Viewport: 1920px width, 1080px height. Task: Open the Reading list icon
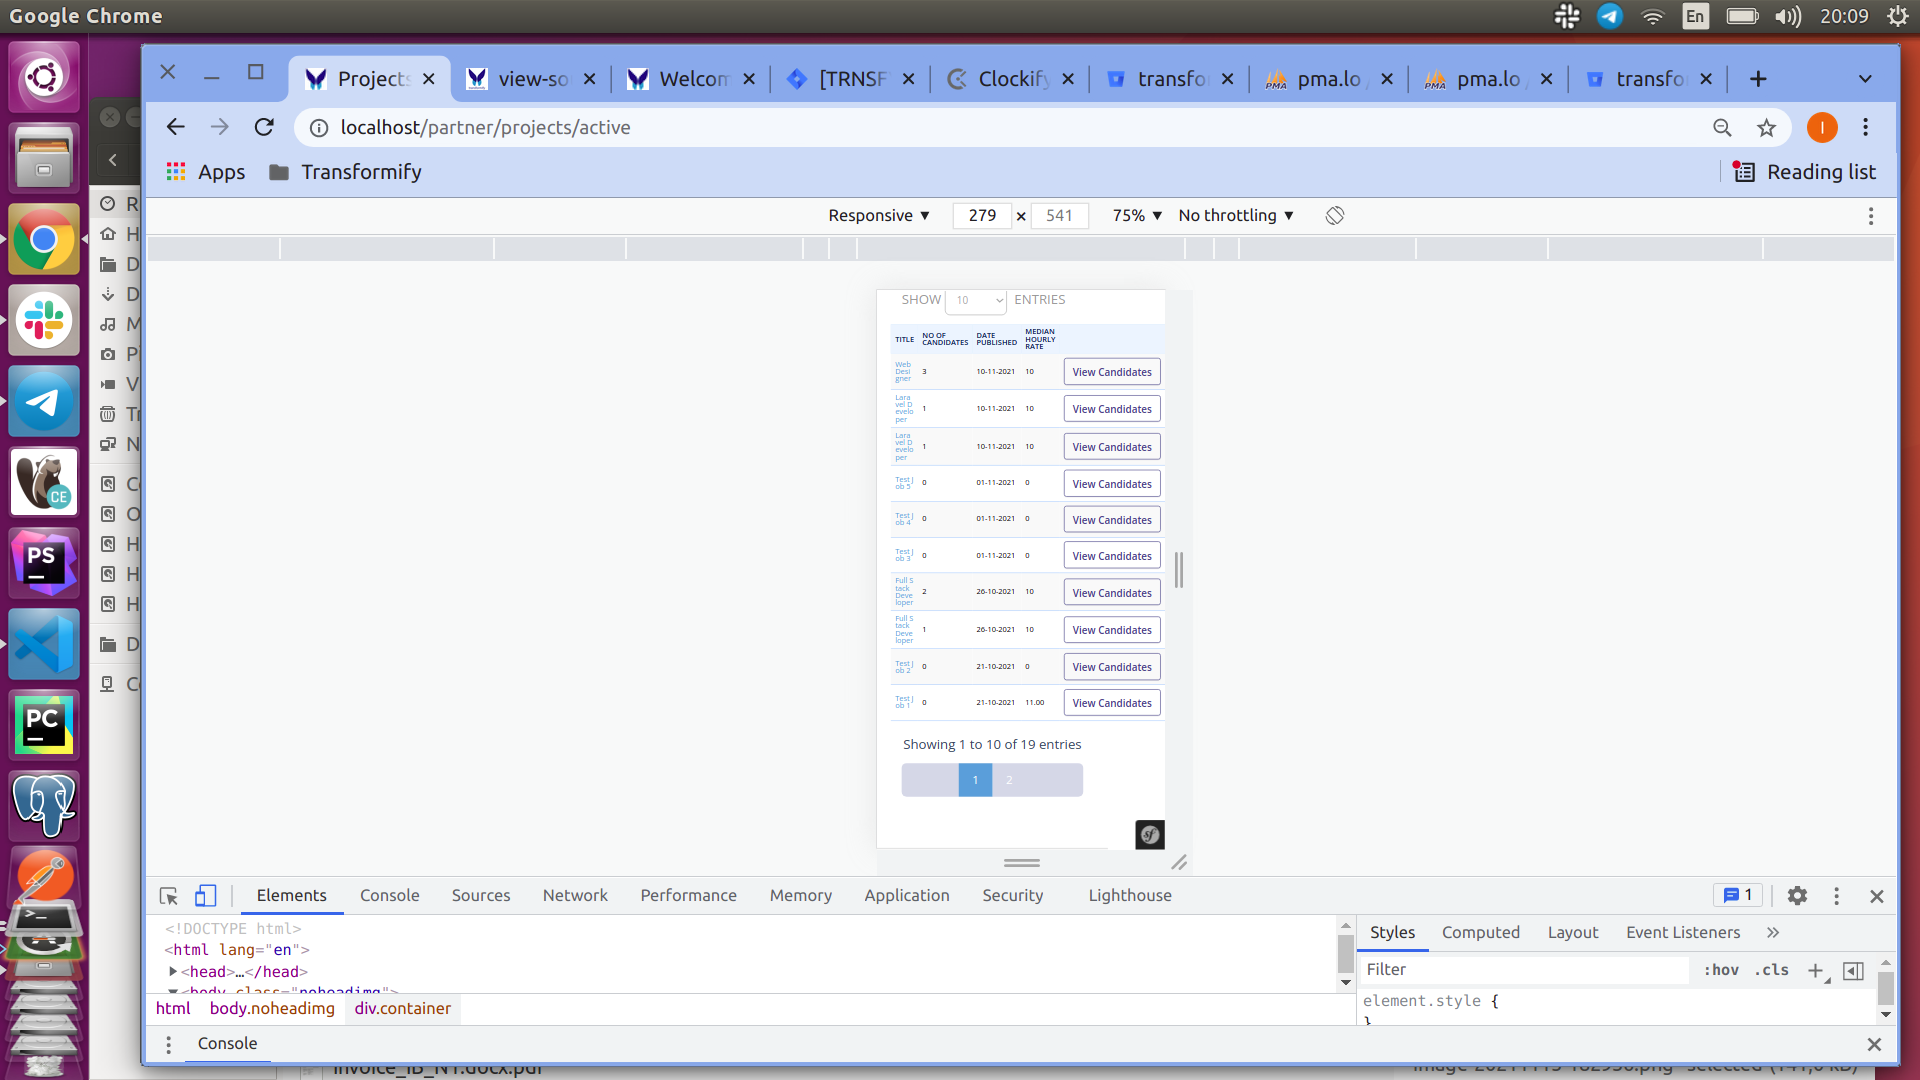(x=1744, y=172)
